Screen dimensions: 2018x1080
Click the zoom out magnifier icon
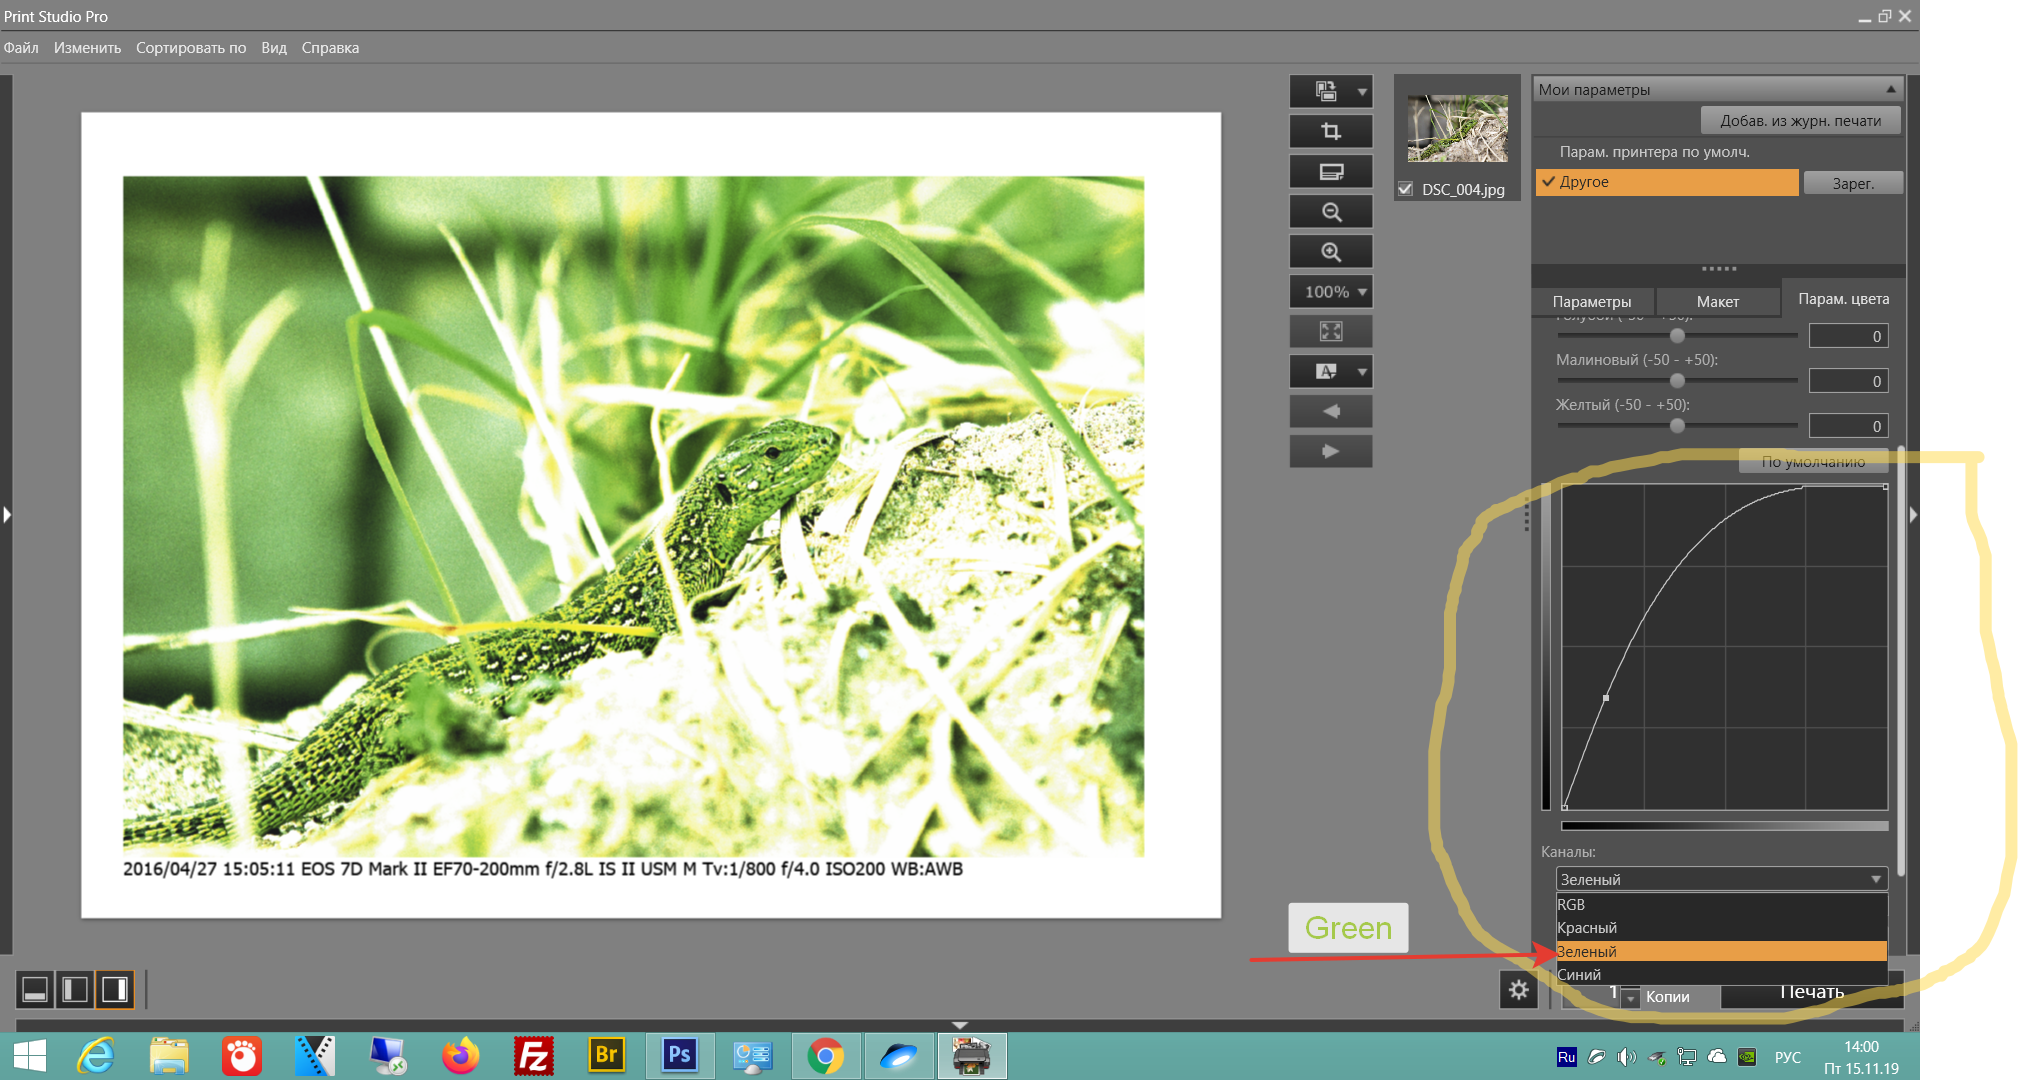coord(1330,212)
